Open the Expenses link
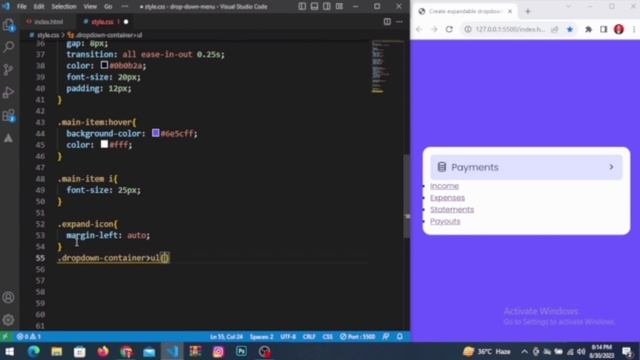The image size is (640, 360). pos(447,198)
